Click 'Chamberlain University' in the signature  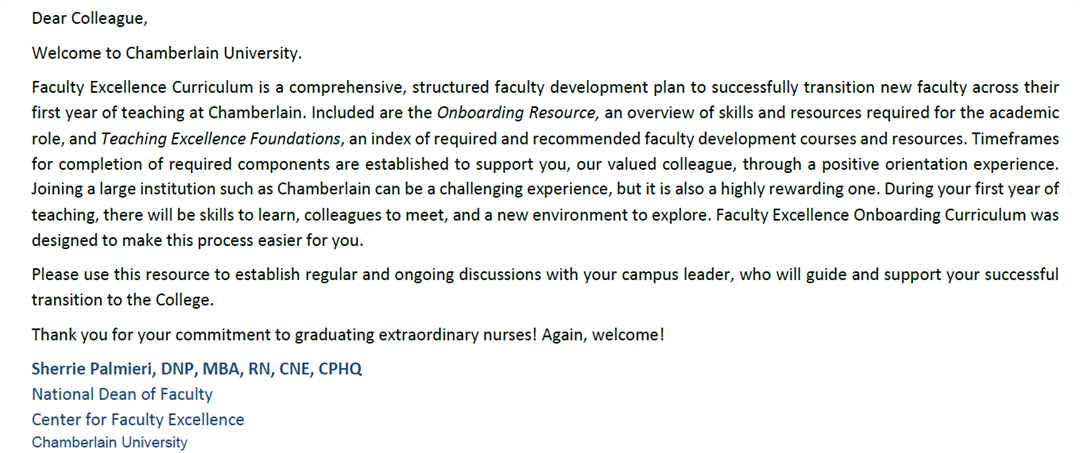[110, 442]
